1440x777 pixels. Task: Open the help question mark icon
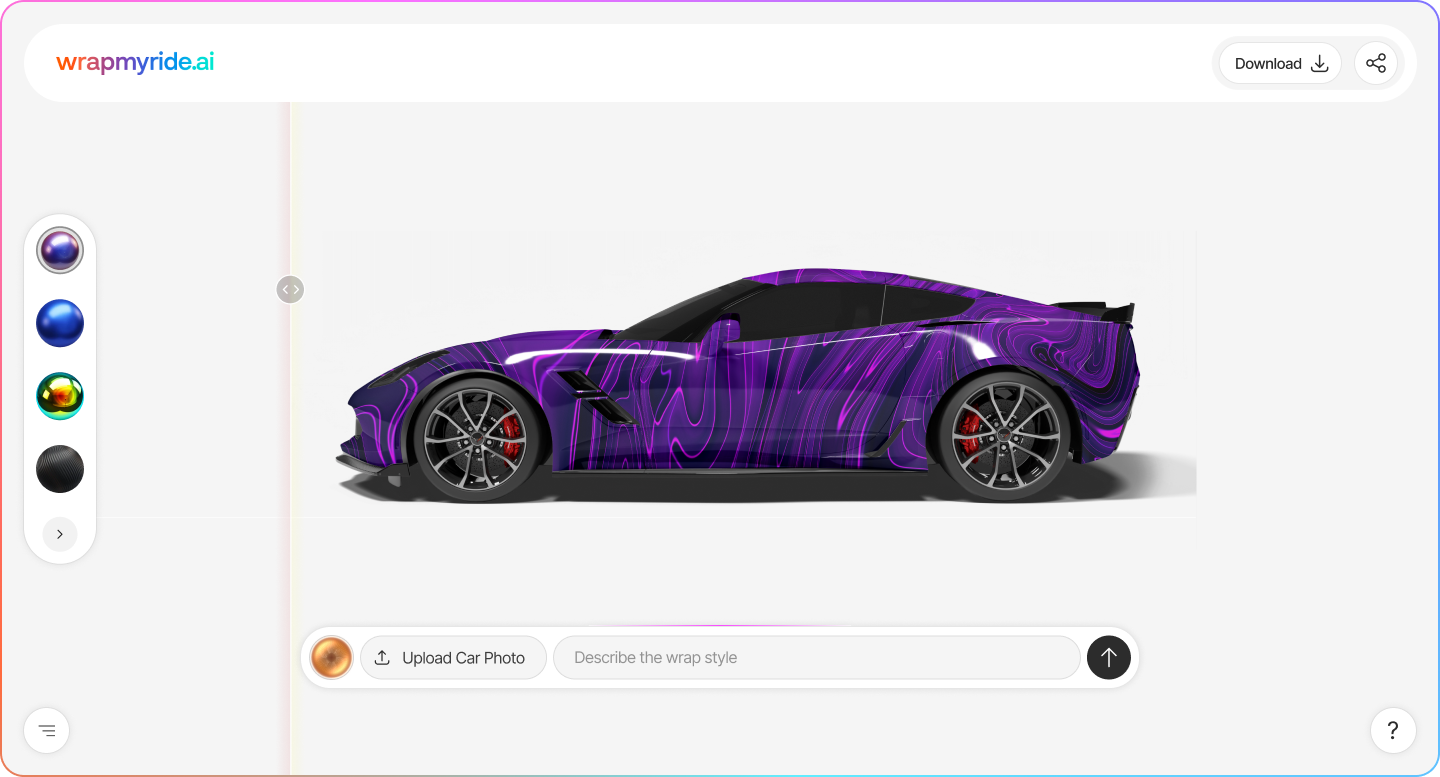click(x=1392, y=730)
